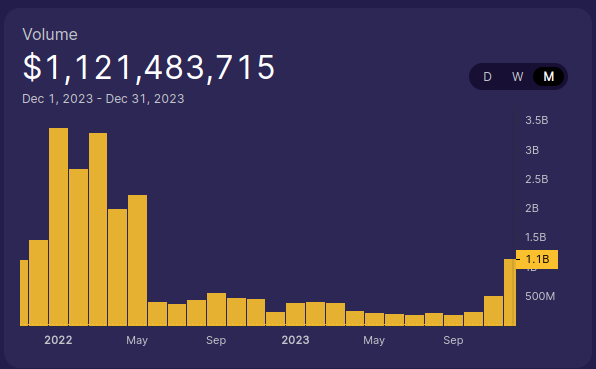596x369 pixels.
Task: Click the tallest volume bar above 2022
Action: [x=59, y=227]
